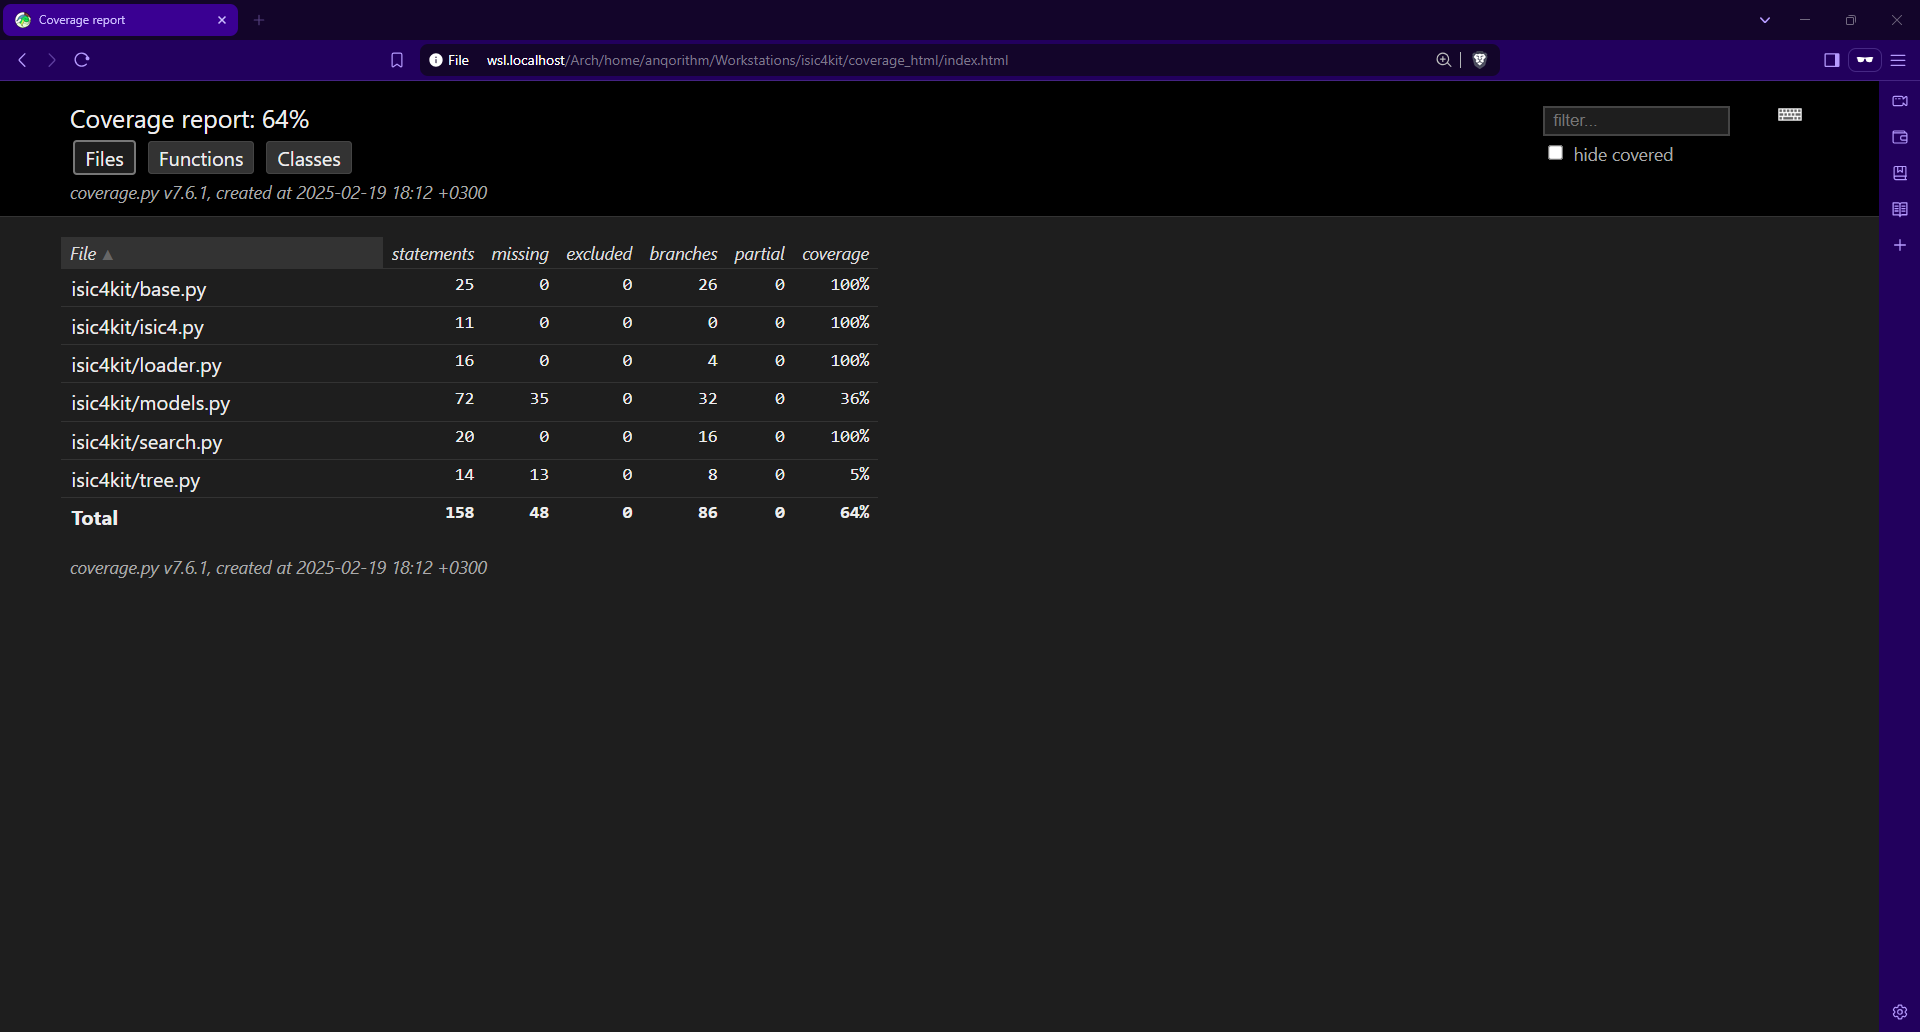This screenshot has height=1032, width=1920.
Task: Switch to the Classes tab
Action: tap(309, 159)
